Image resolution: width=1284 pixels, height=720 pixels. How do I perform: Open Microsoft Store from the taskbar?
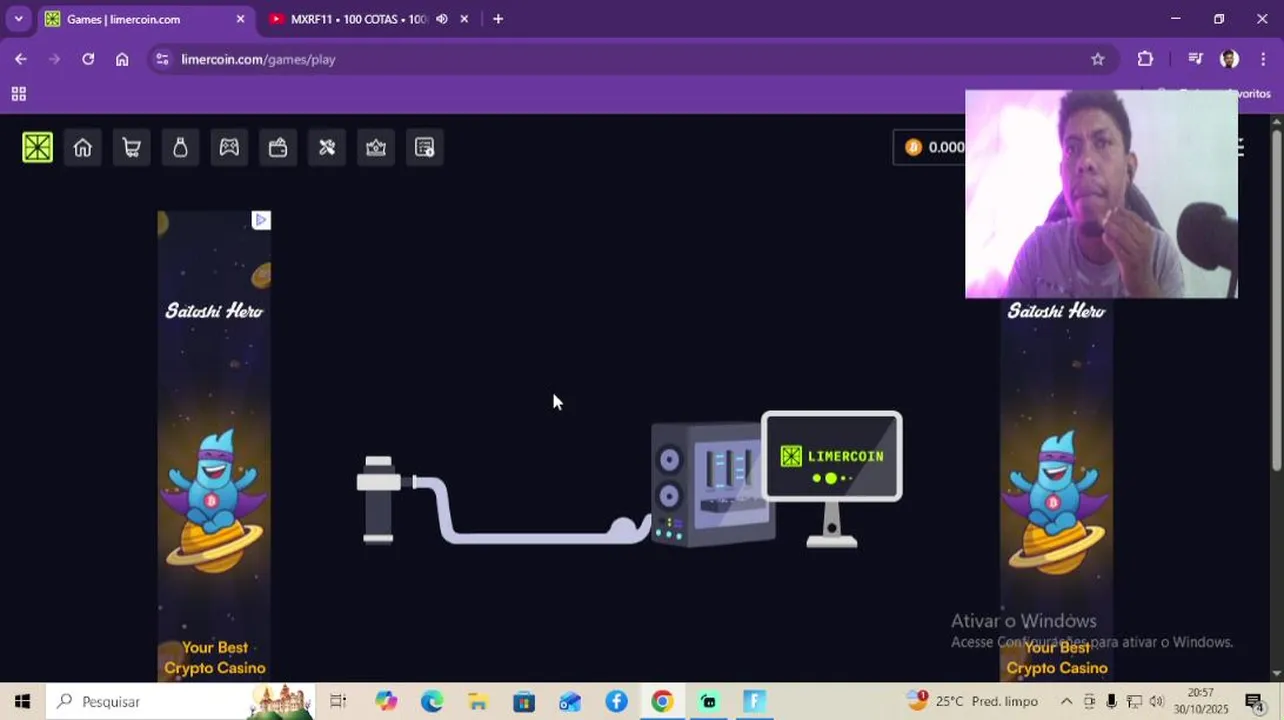524,702
